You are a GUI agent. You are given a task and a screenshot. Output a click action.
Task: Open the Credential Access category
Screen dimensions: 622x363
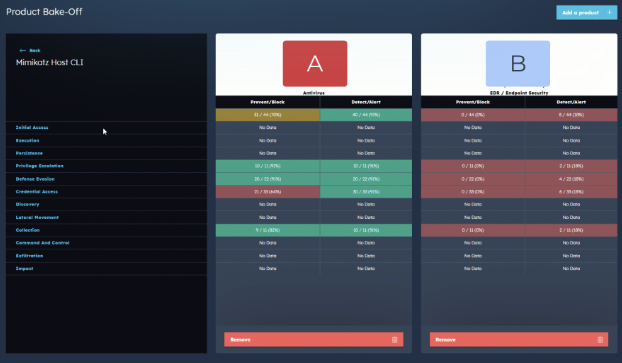tap(37, 192)
